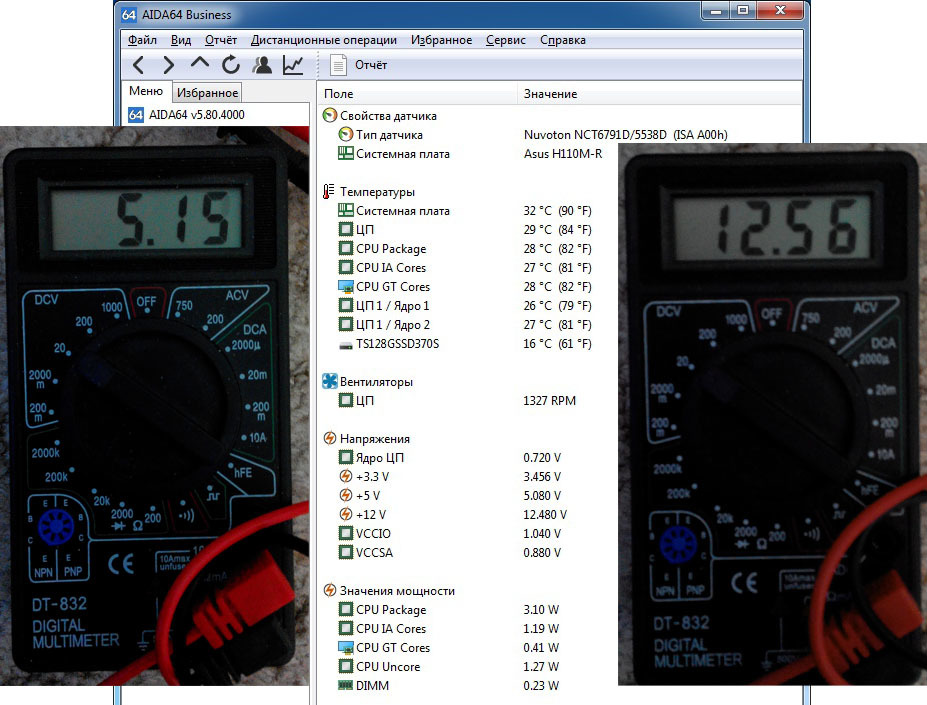Click the CPU GT Cores power monitor icon
This screenshot has height=705, width=927.
(346, 647)
